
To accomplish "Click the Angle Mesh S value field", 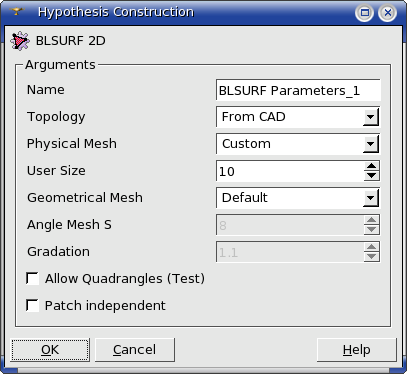I will 290,225.
